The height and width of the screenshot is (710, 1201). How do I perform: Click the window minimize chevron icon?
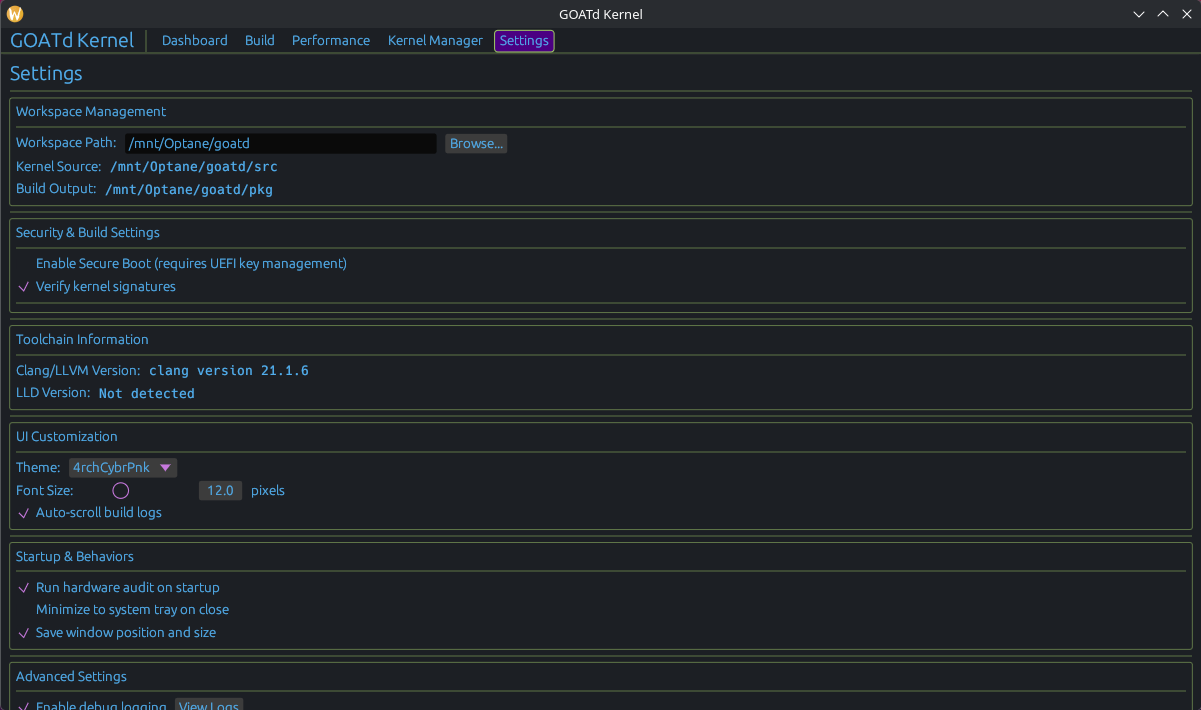click(1139, 14)
